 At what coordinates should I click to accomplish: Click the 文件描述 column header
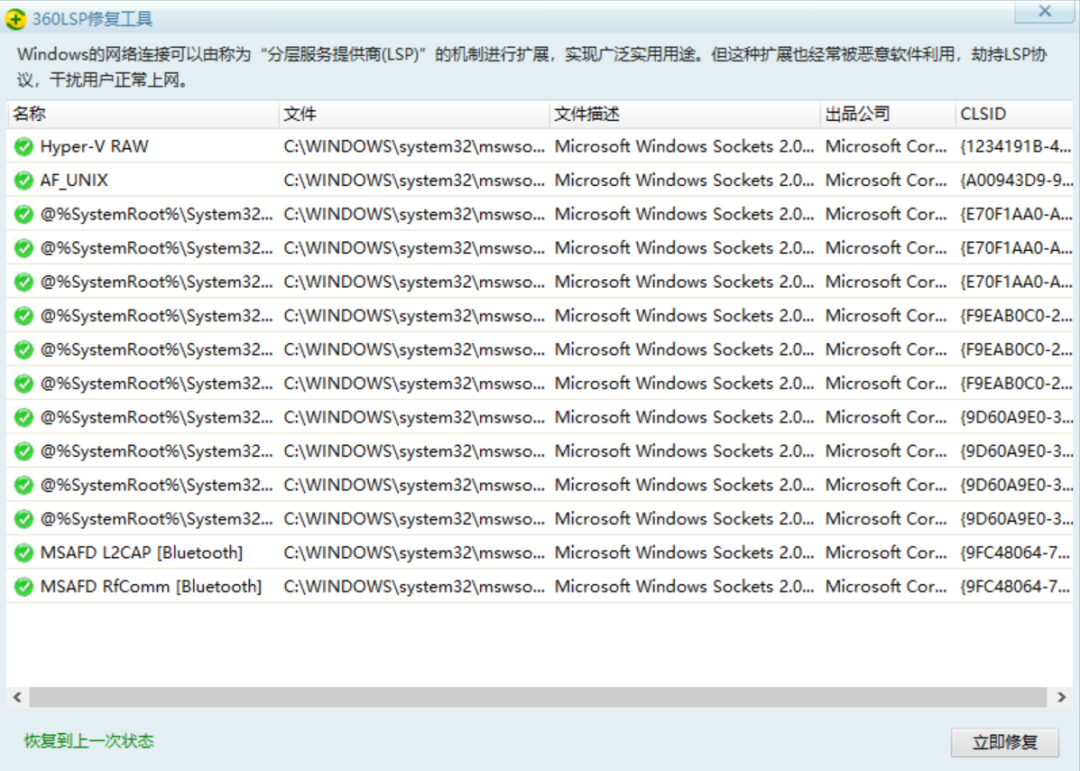pos(685,114)
